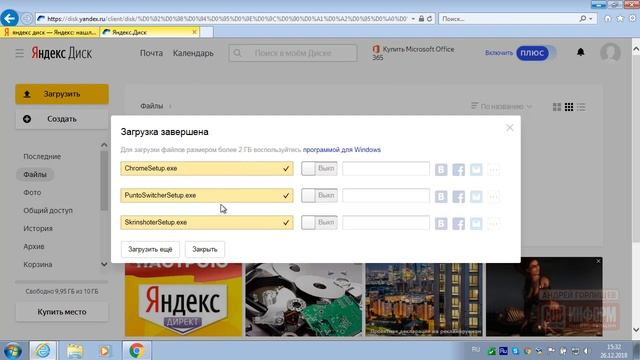The width and height of the screenshot is (640, 360).
Task: Close the Яндекс.Диск browser tab
Action: pos(194,32)
